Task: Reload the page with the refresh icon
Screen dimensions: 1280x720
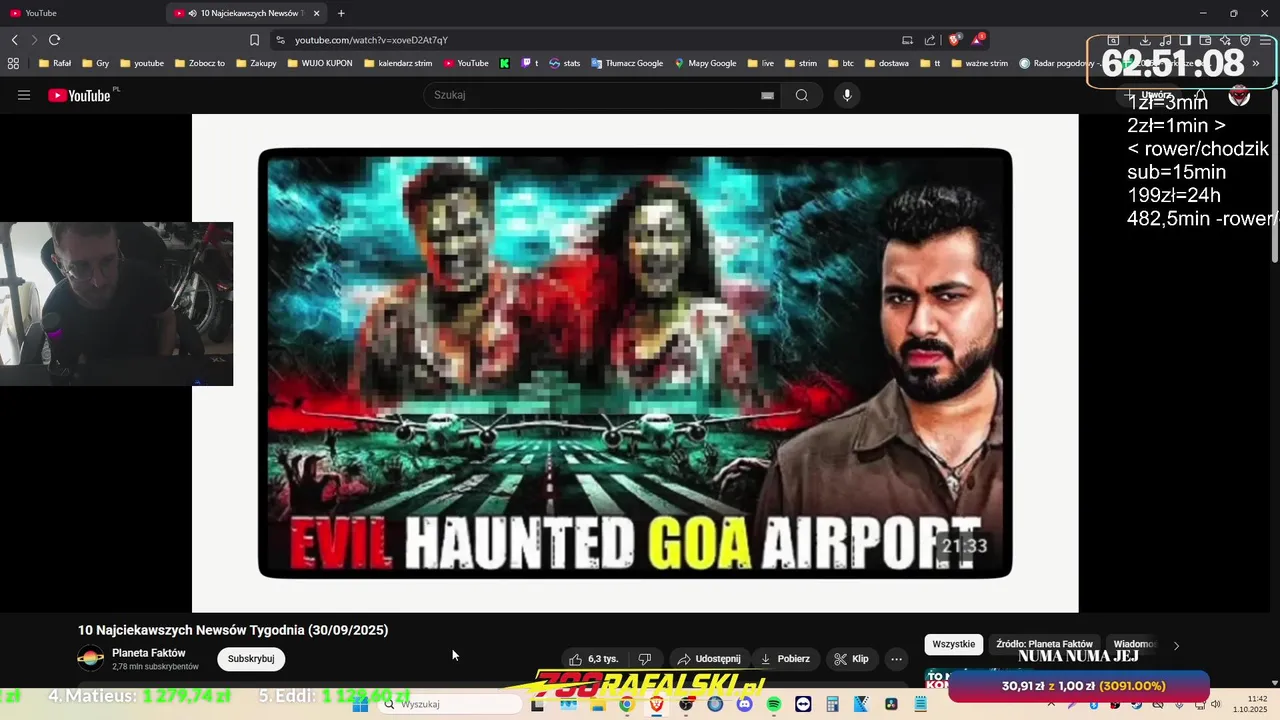Action: click(x=54, y=40)
